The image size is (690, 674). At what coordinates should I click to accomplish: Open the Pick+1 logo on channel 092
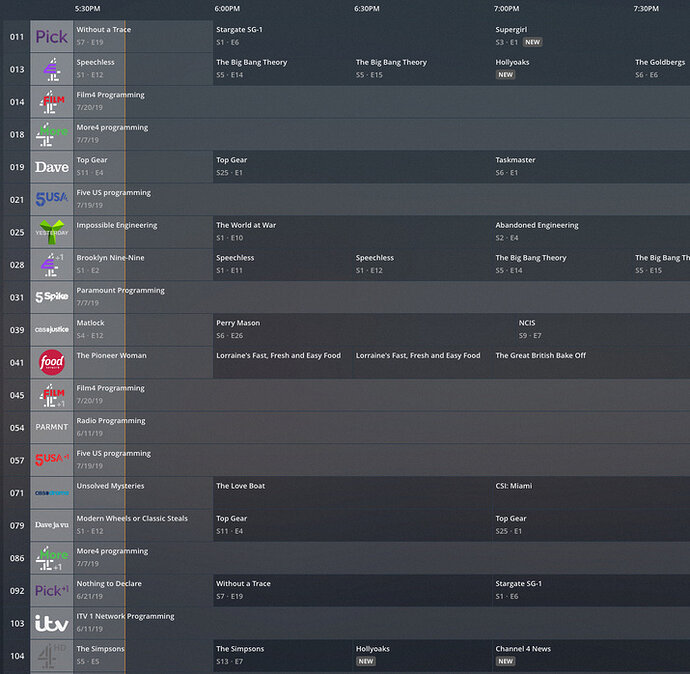coord(51,590)
